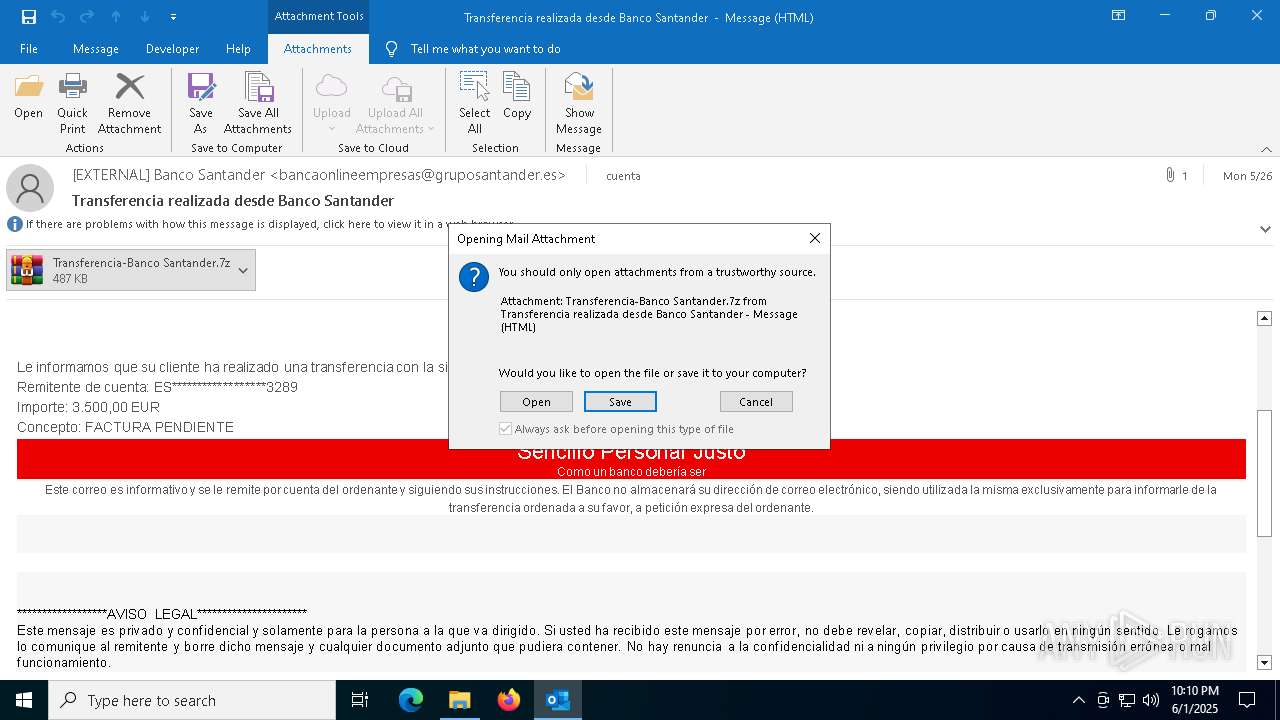This screenshot has width=1280, height=720.
Task: Switch to the Message ribbon tab
Action: 96,49
